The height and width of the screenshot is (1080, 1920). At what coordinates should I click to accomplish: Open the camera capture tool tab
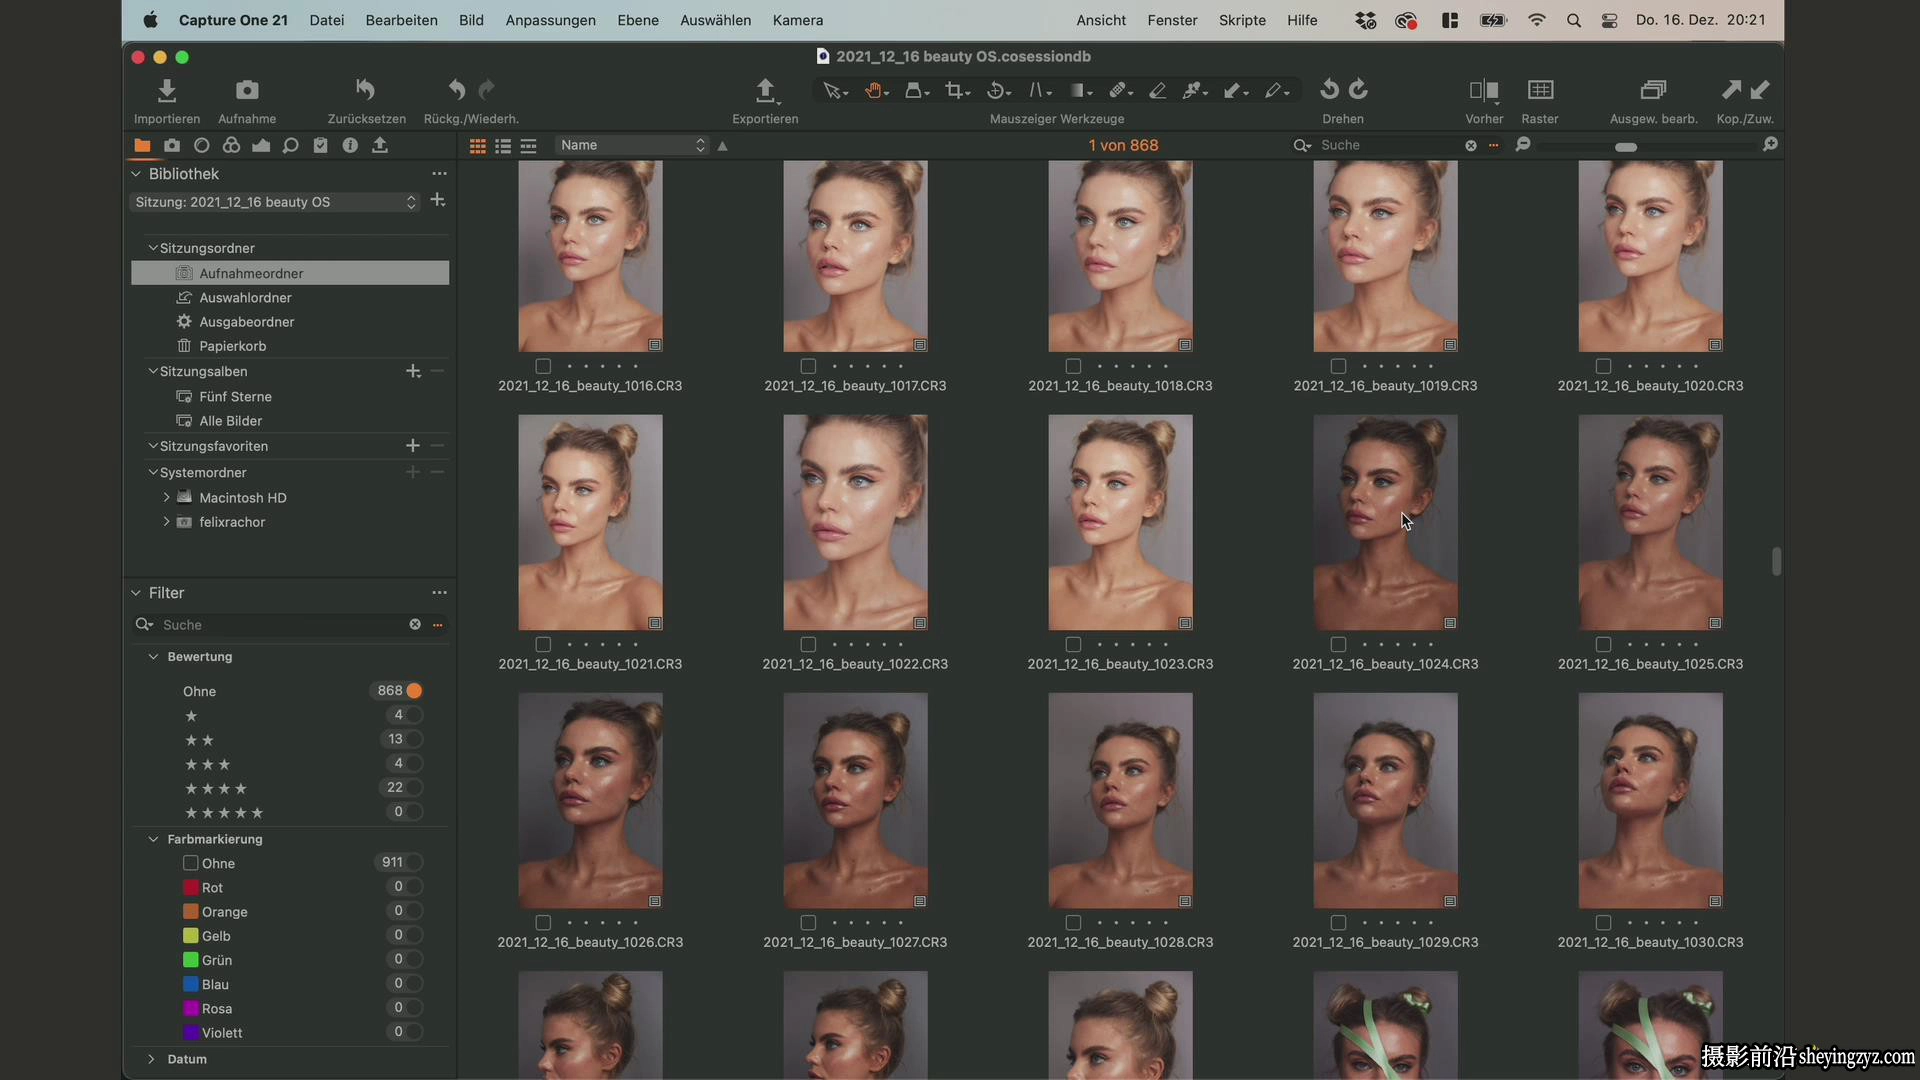point(172,146)
